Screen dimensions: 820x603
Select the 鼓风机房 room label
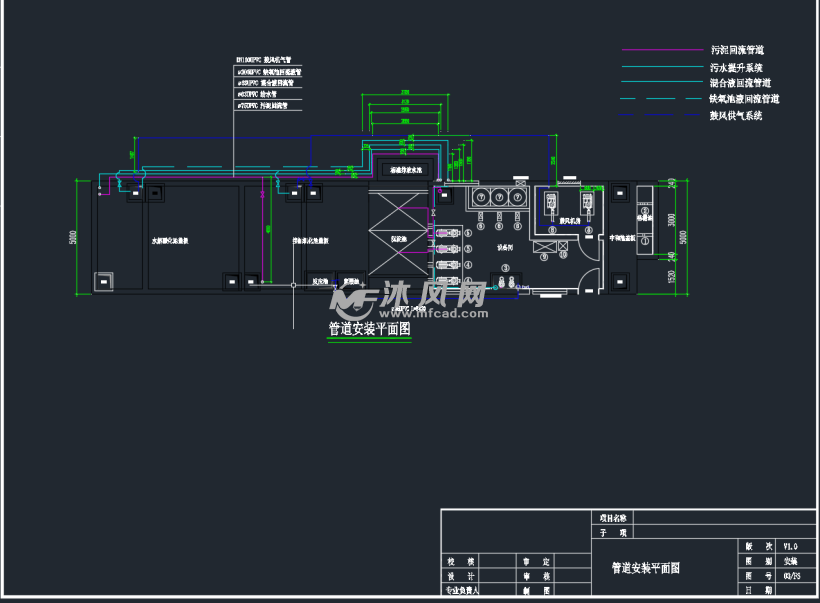tap(570, 220)
